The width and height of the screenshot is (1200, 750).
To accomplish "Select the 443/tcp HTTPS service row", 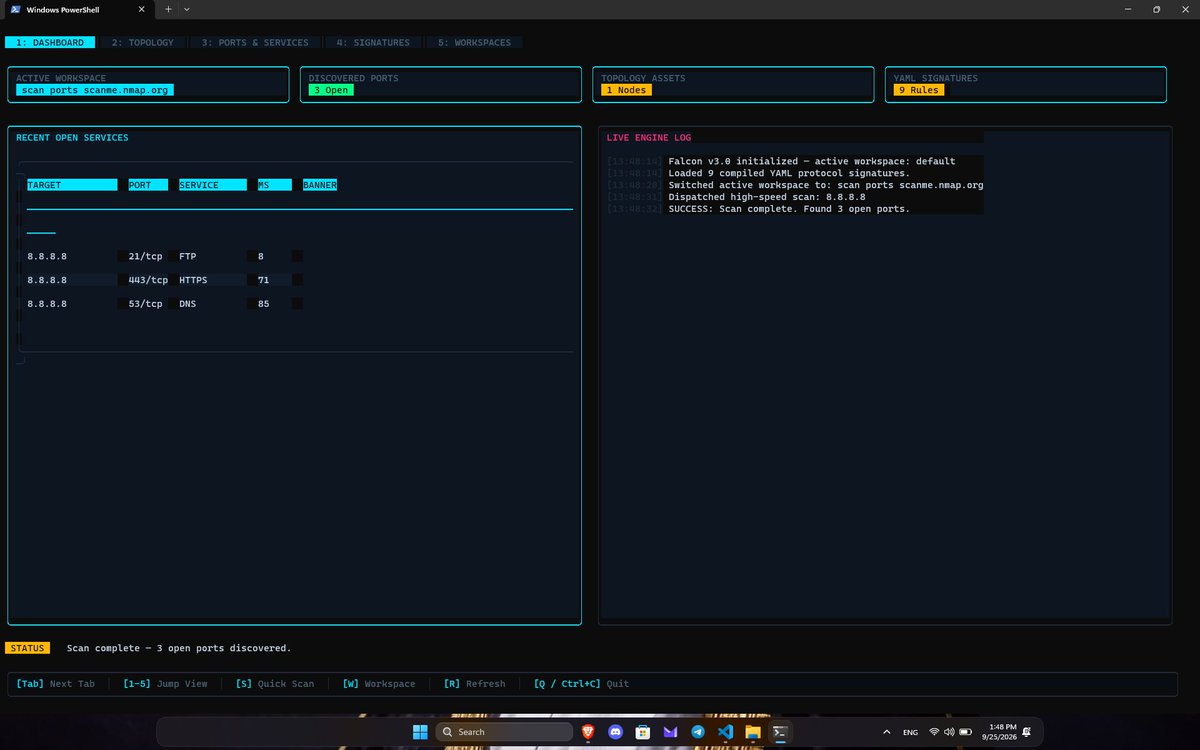I will pyautogui.click(x=165, y=280).
